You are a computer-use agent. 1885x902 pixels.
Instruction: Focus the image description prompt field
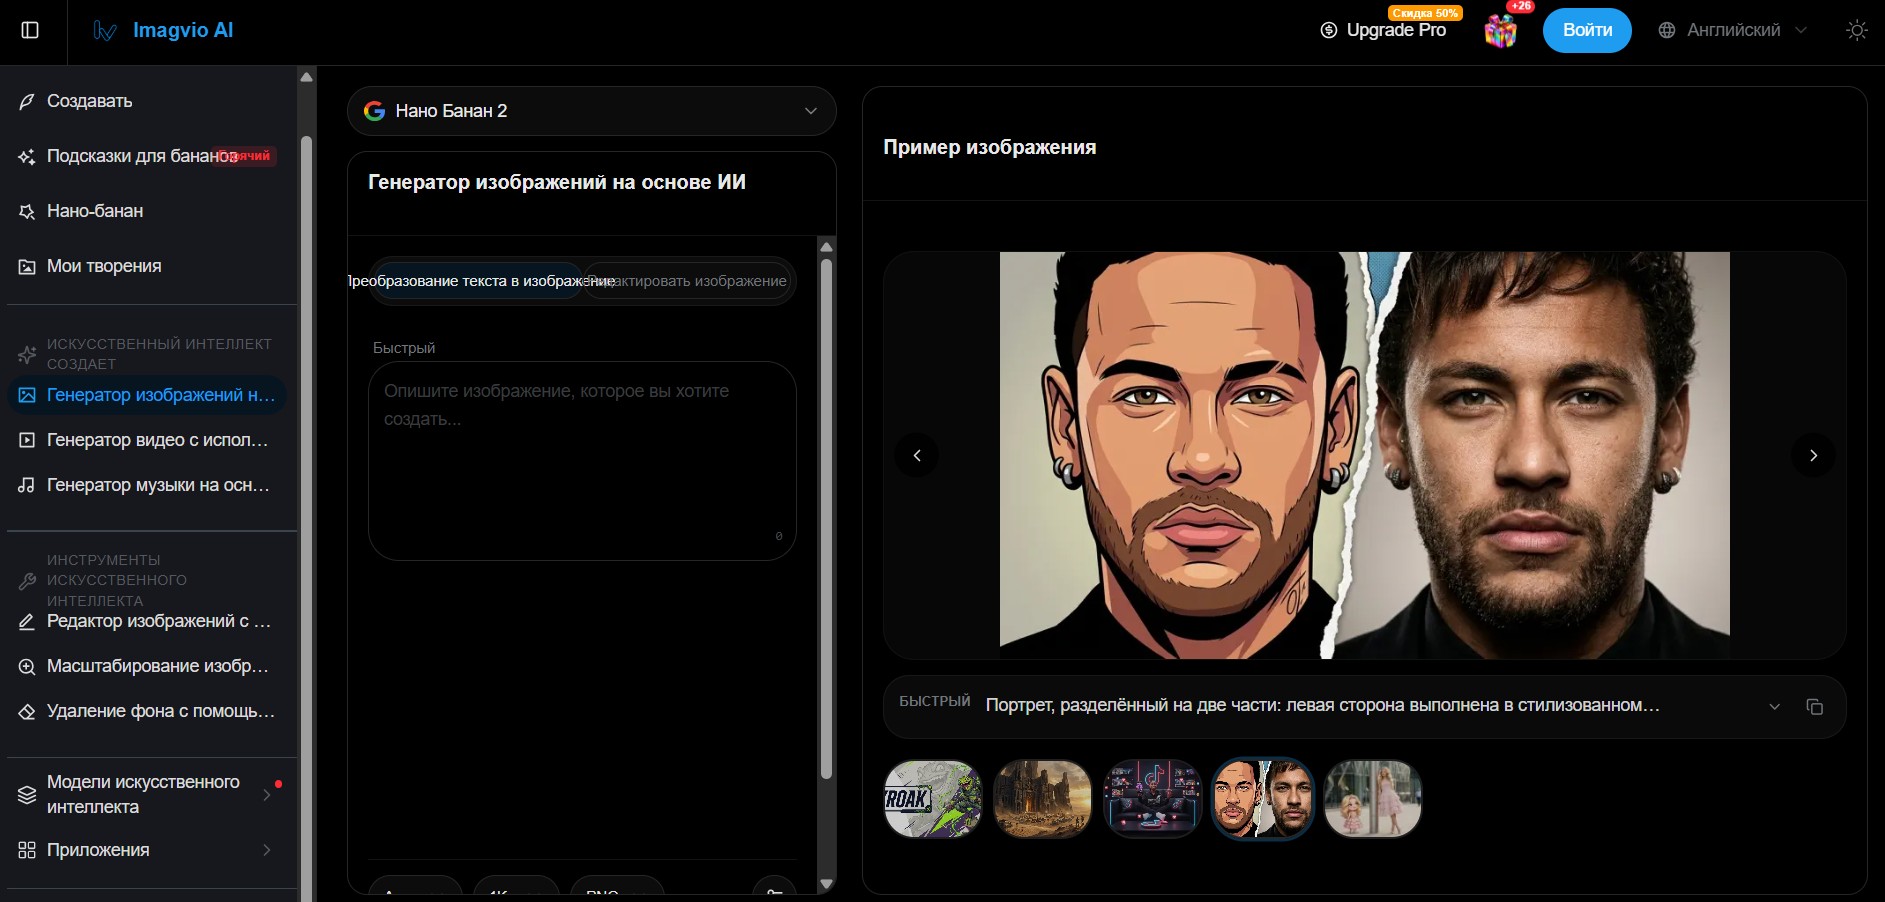tap(582, 460)
